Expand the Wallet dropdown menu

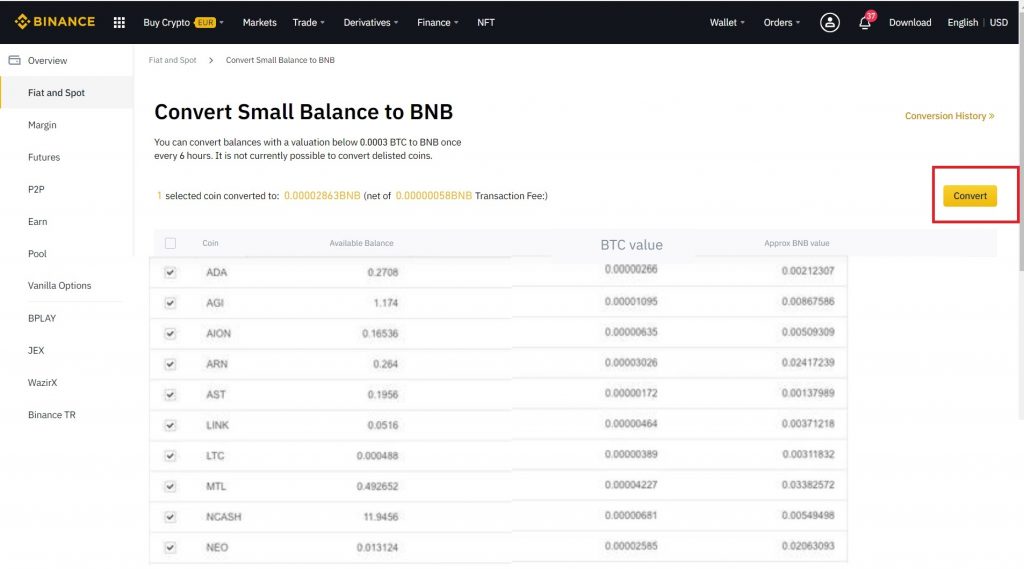727,22
